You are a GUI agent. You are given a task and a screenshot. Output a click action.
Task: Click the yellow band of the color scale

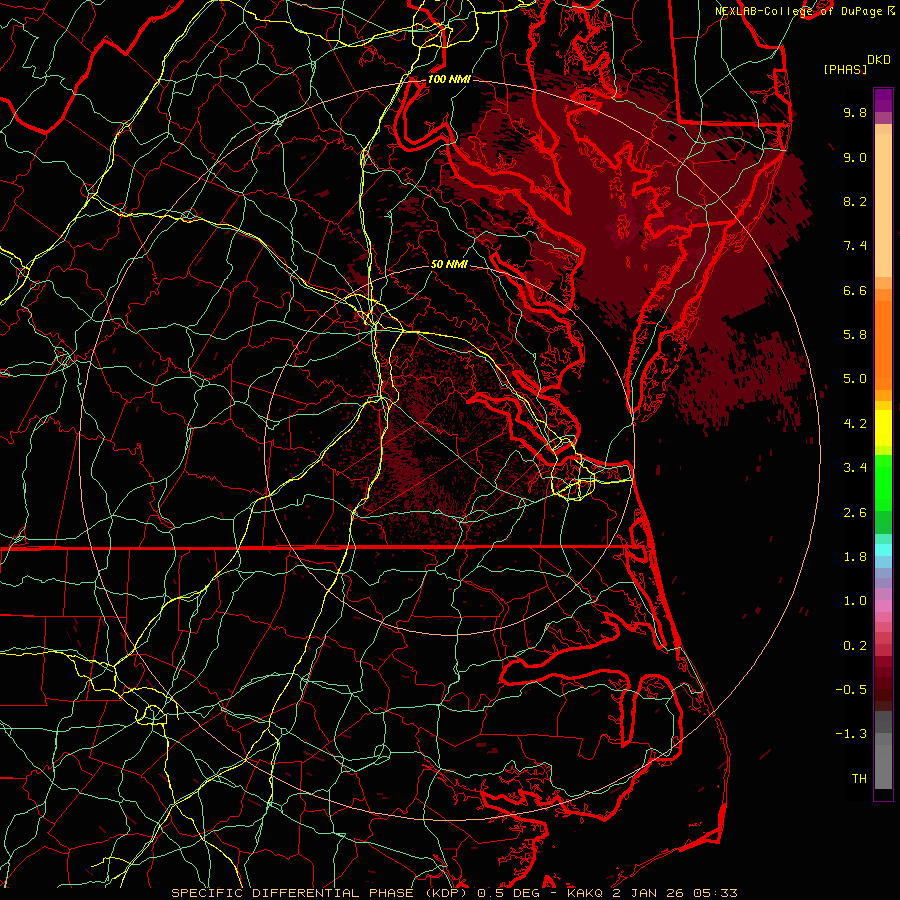[x=883, y=428]
